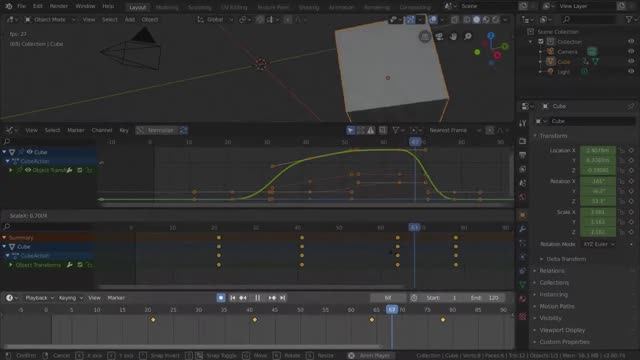Image resolution: width=640 pixels, height=360 pixels.
Task: Jump to the start frame button
Action: pyautogui.click(x=233, y=298)
